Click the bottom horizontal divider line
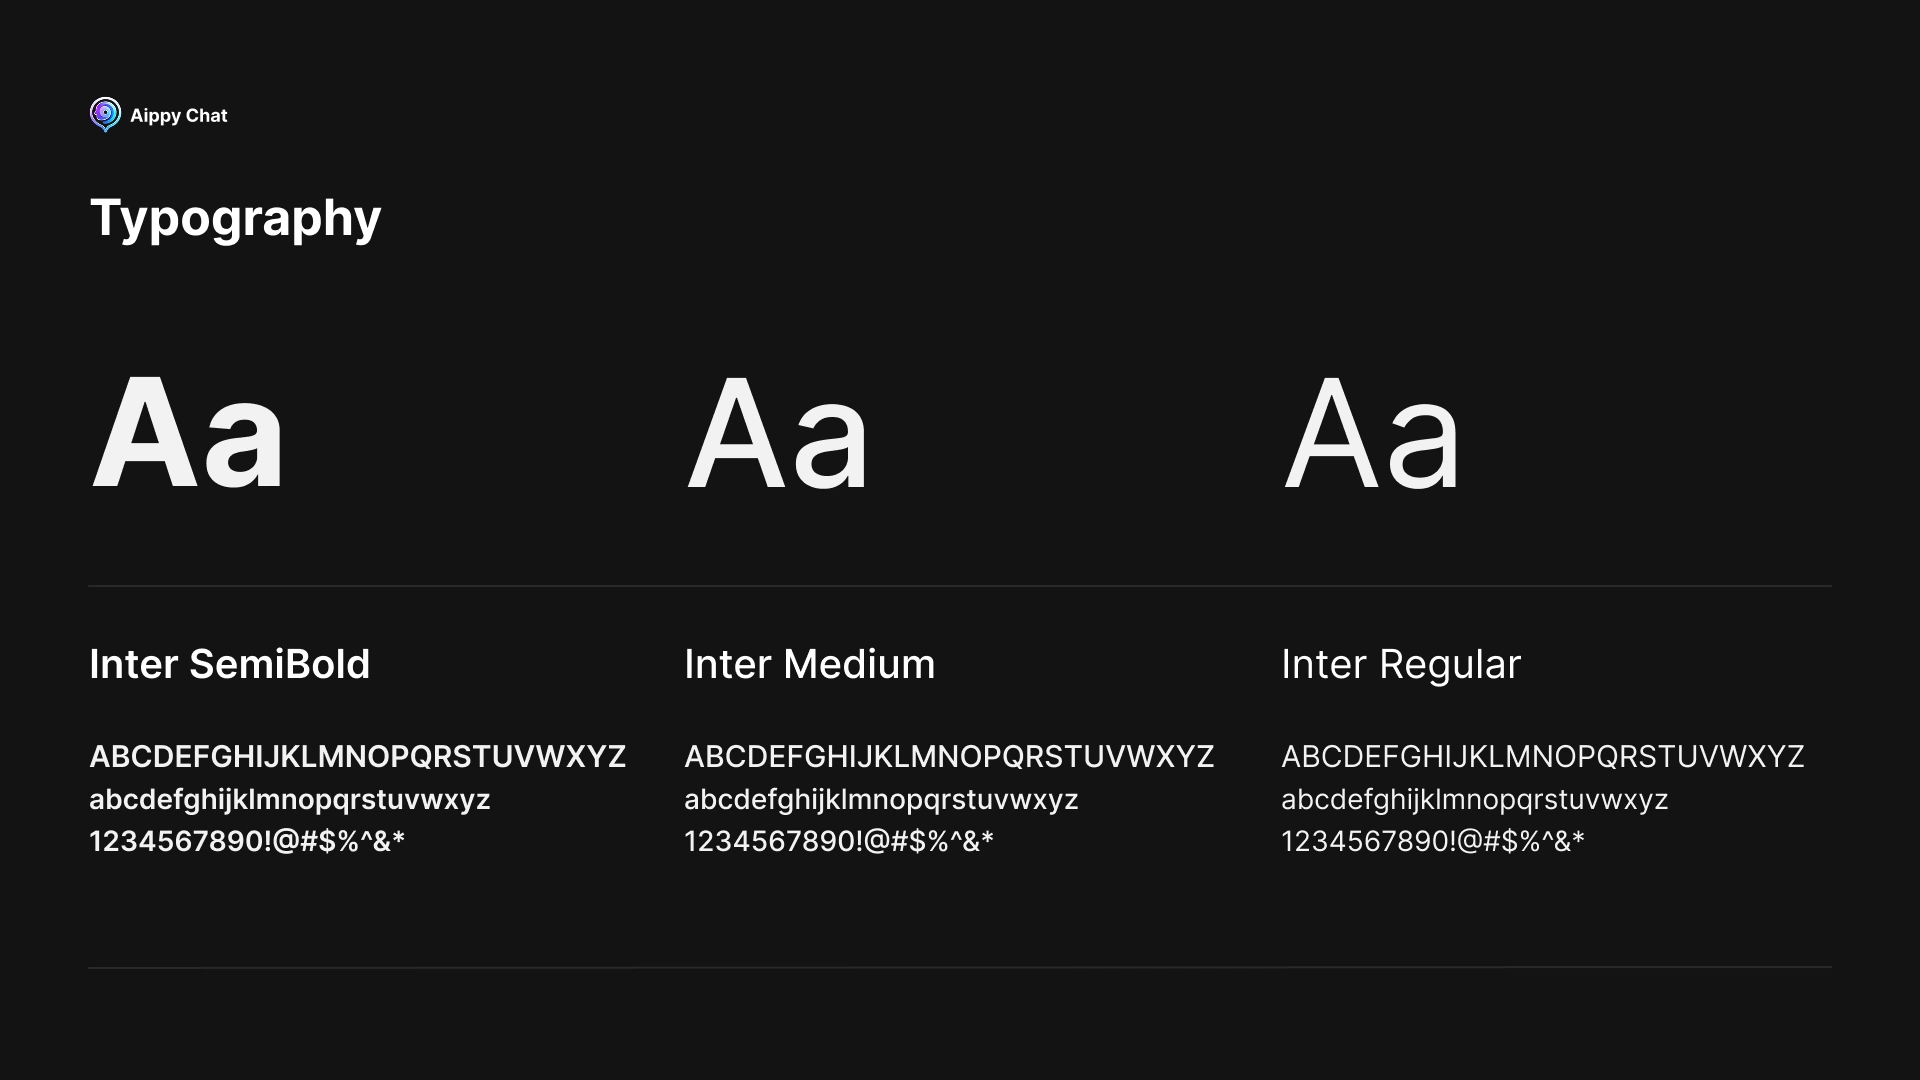The width and height of the screenshot is (1920, 1080). point(960,967)
